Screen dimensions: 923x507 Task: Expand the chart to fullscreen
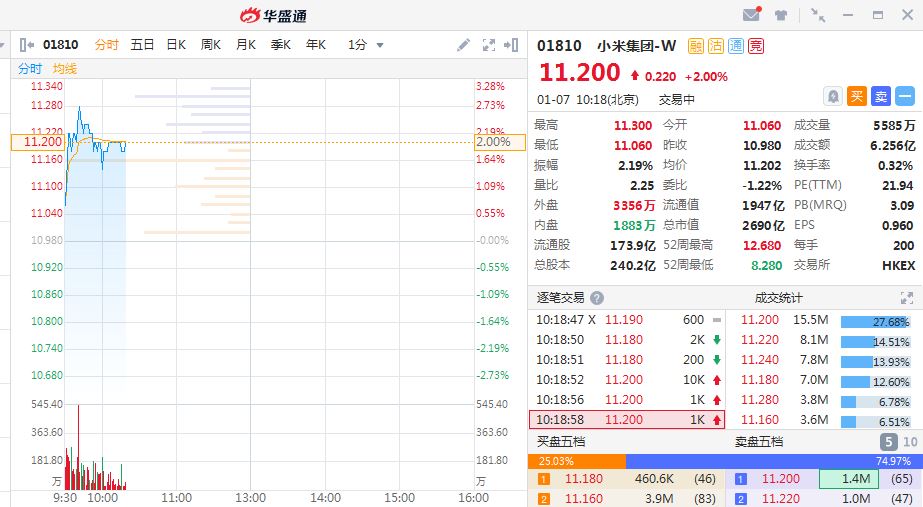coord(489,45)
